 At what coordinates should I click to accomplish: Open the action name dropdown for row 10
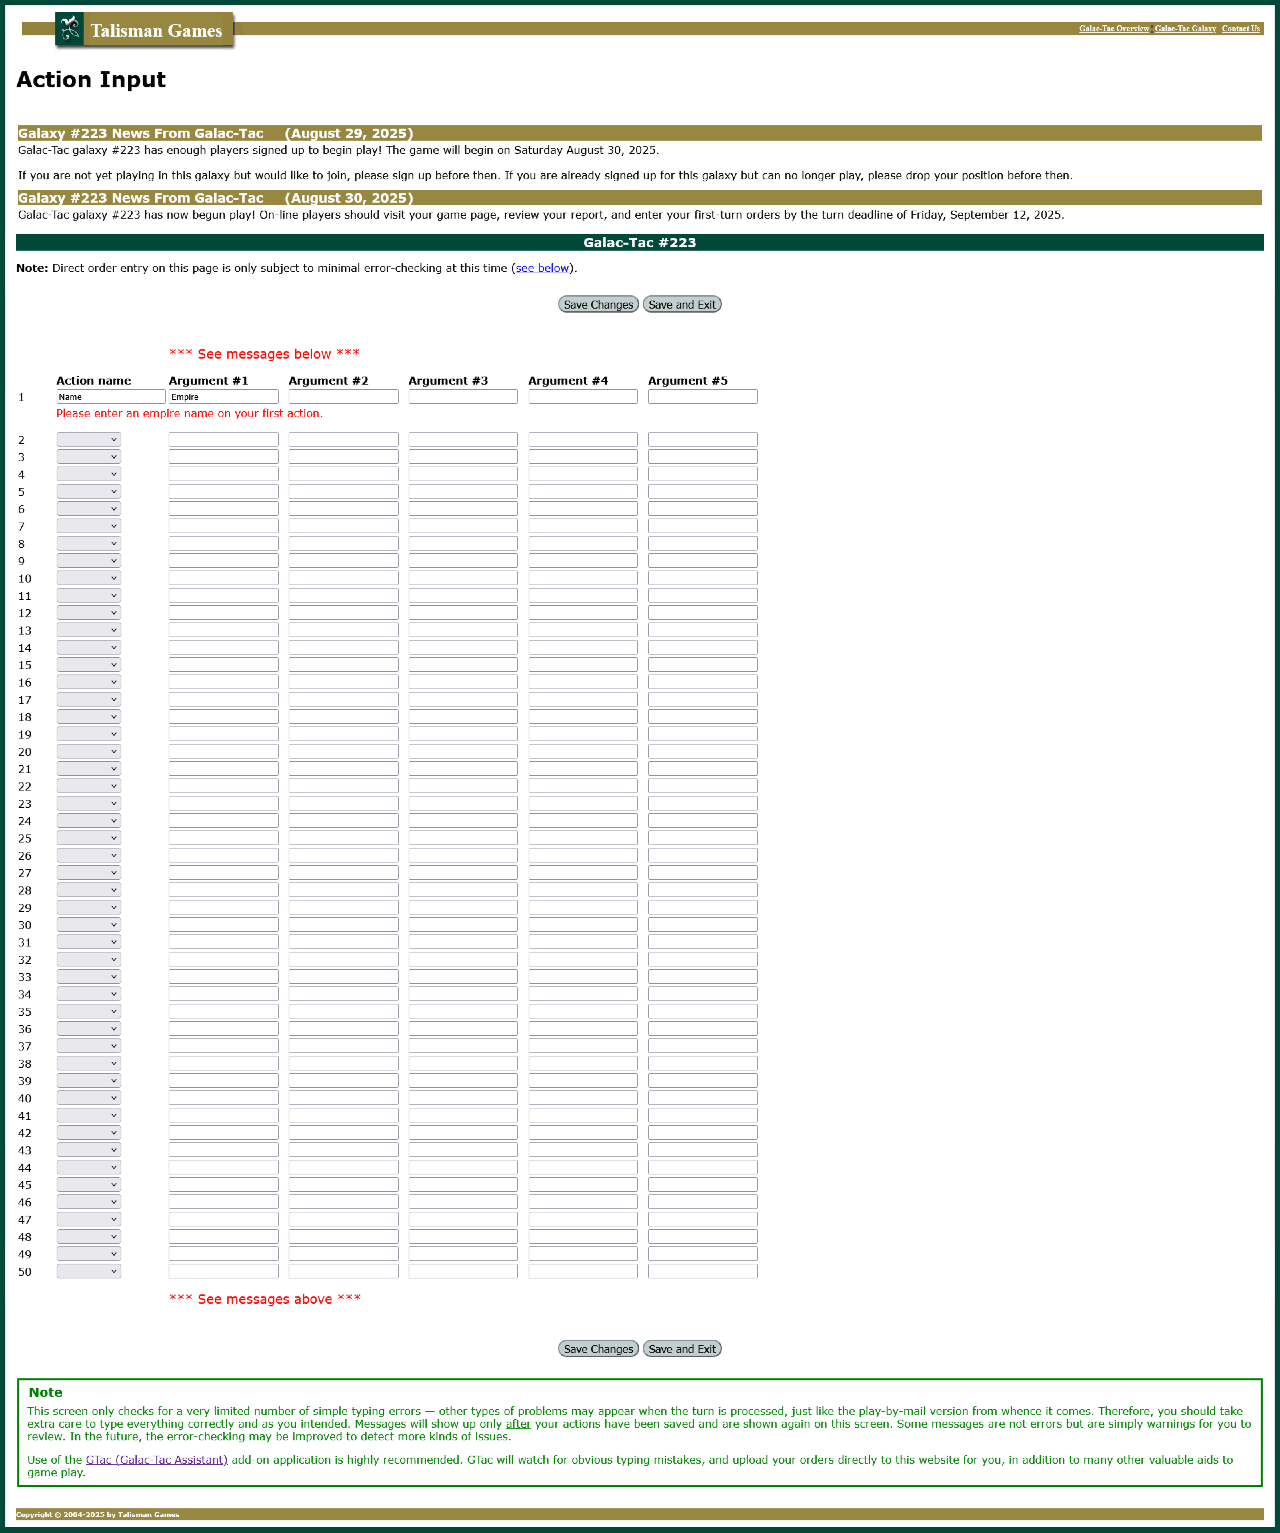pyautogui.click(x=89, y=578)
